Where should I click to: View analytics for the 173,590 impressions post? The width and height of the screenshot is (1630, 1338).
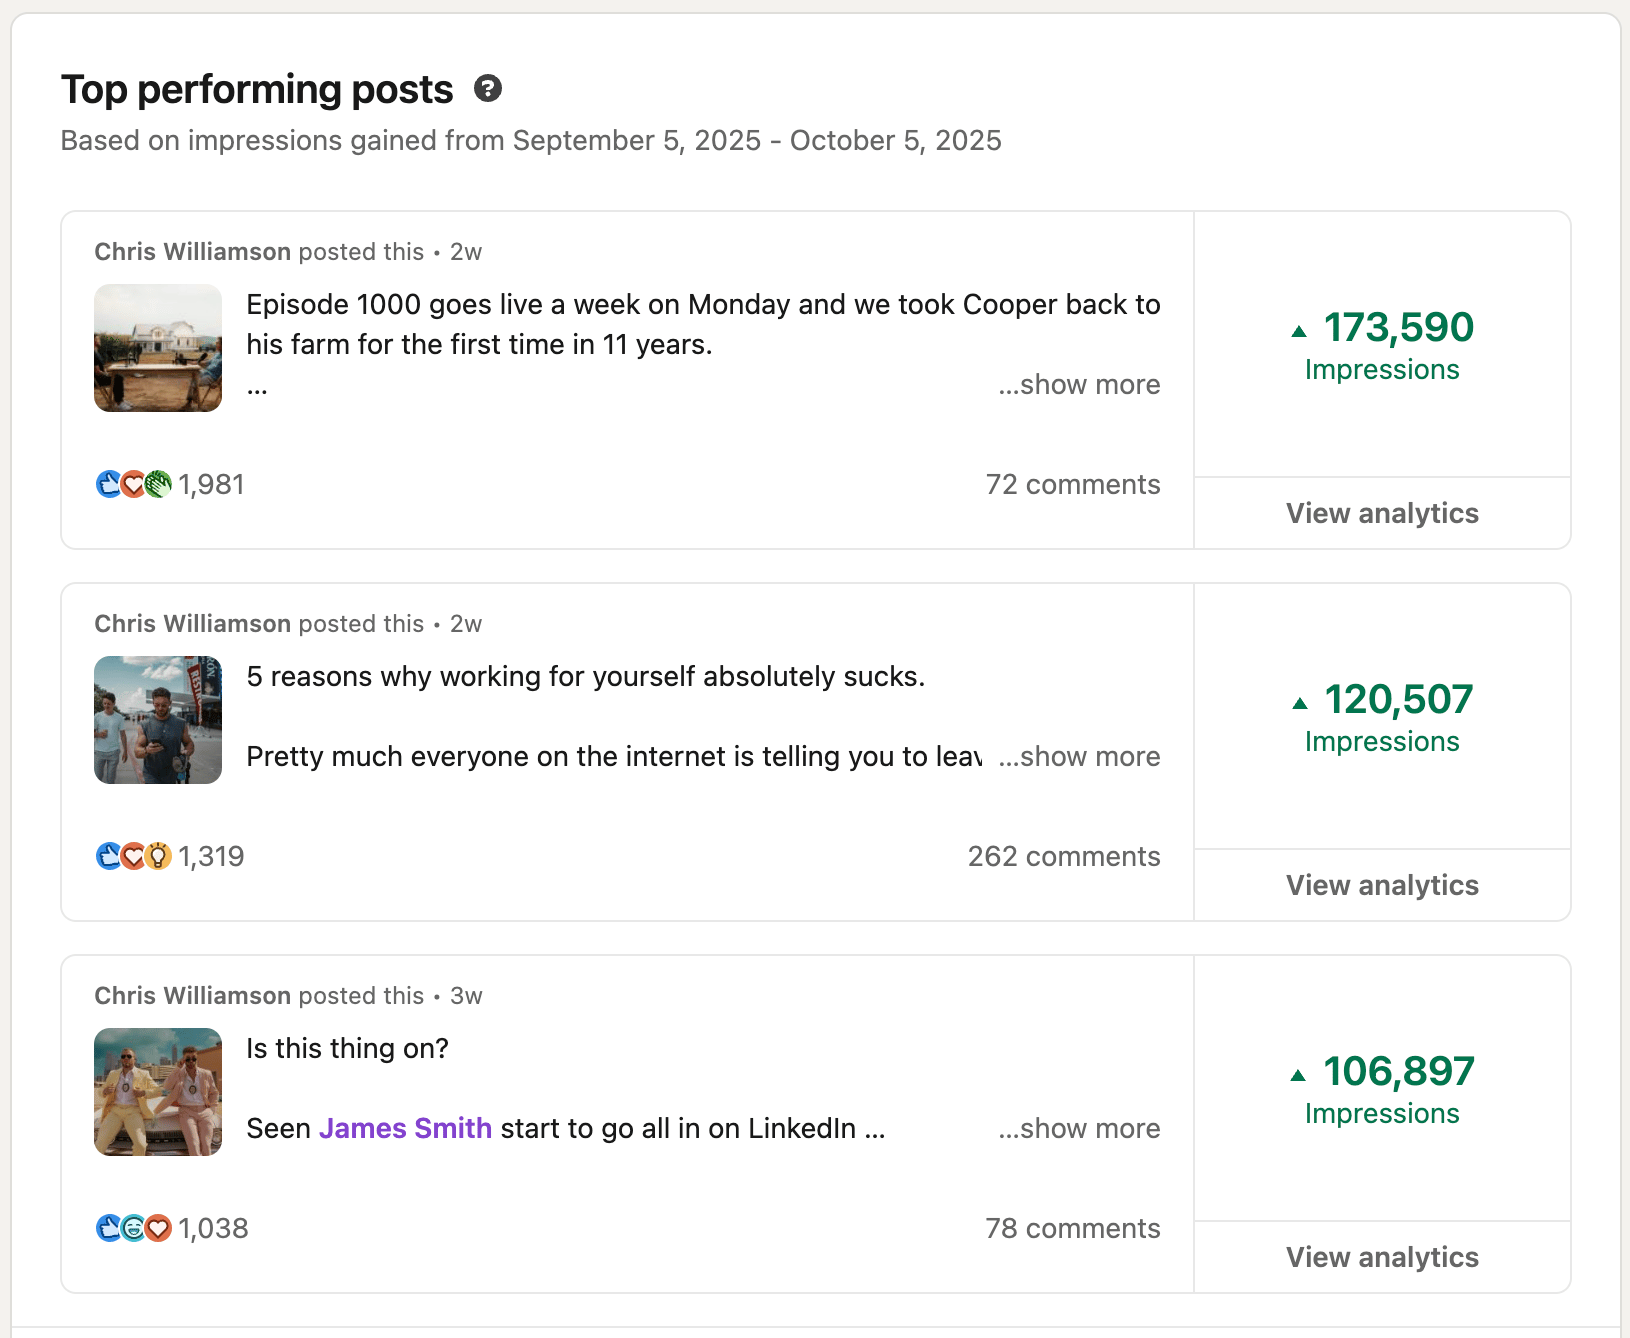[x=1382, y=514]
